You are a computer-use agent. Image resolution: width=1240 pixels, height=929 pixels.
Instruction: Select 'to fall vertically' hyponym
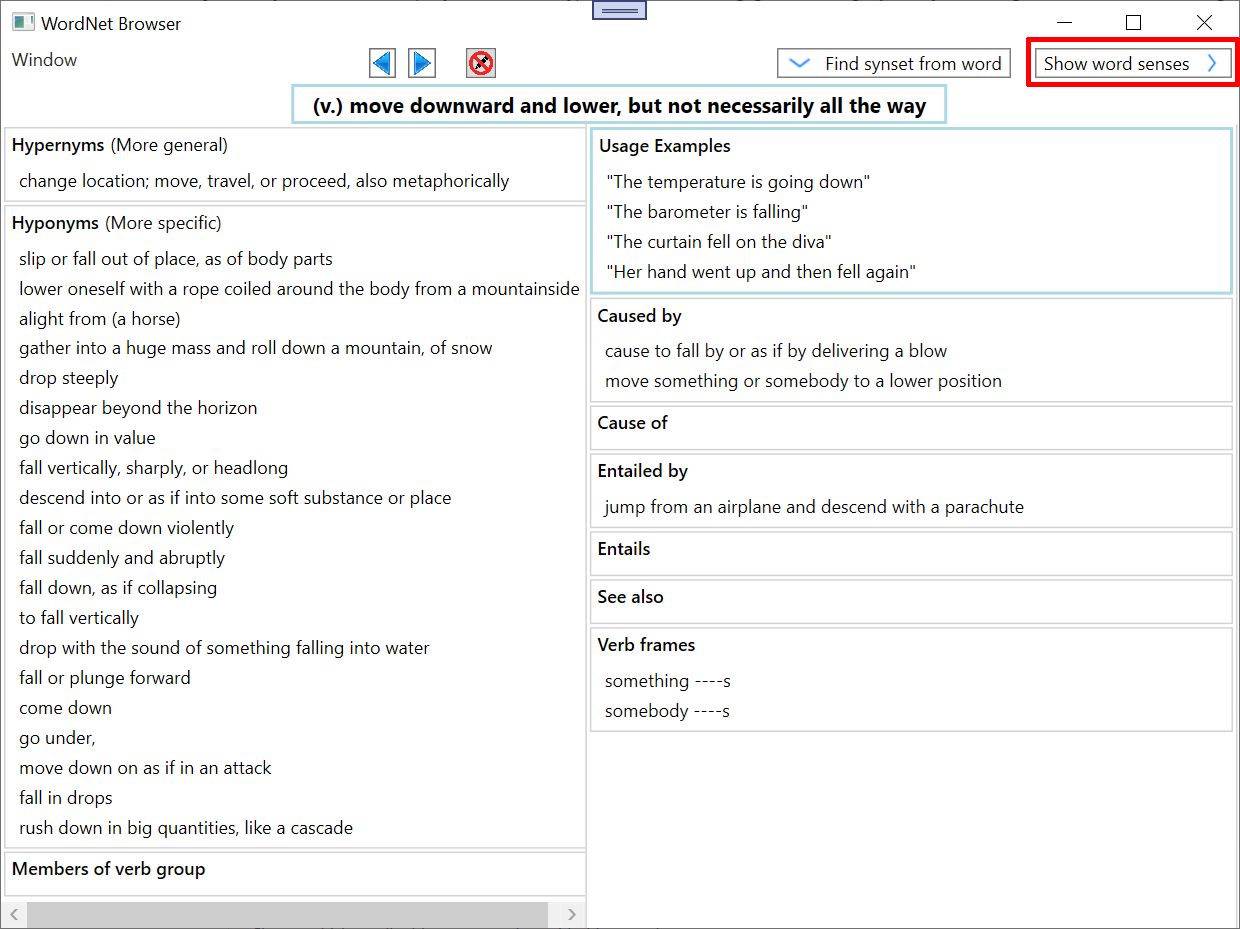79,618
